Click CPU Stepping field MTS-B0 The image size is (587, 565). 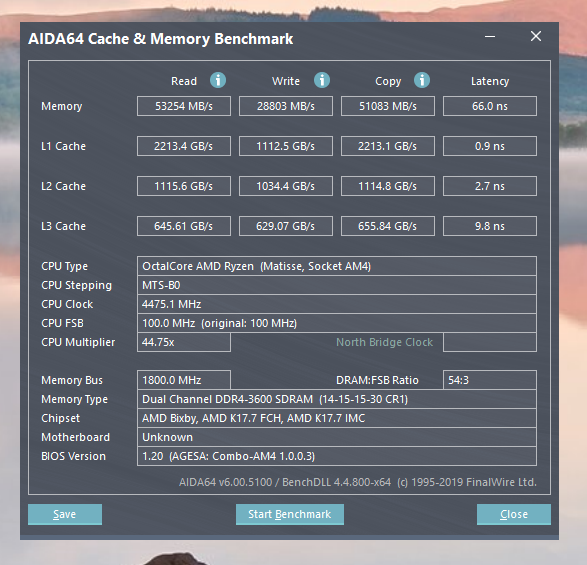pyautogui.click(x=337, y=285)
